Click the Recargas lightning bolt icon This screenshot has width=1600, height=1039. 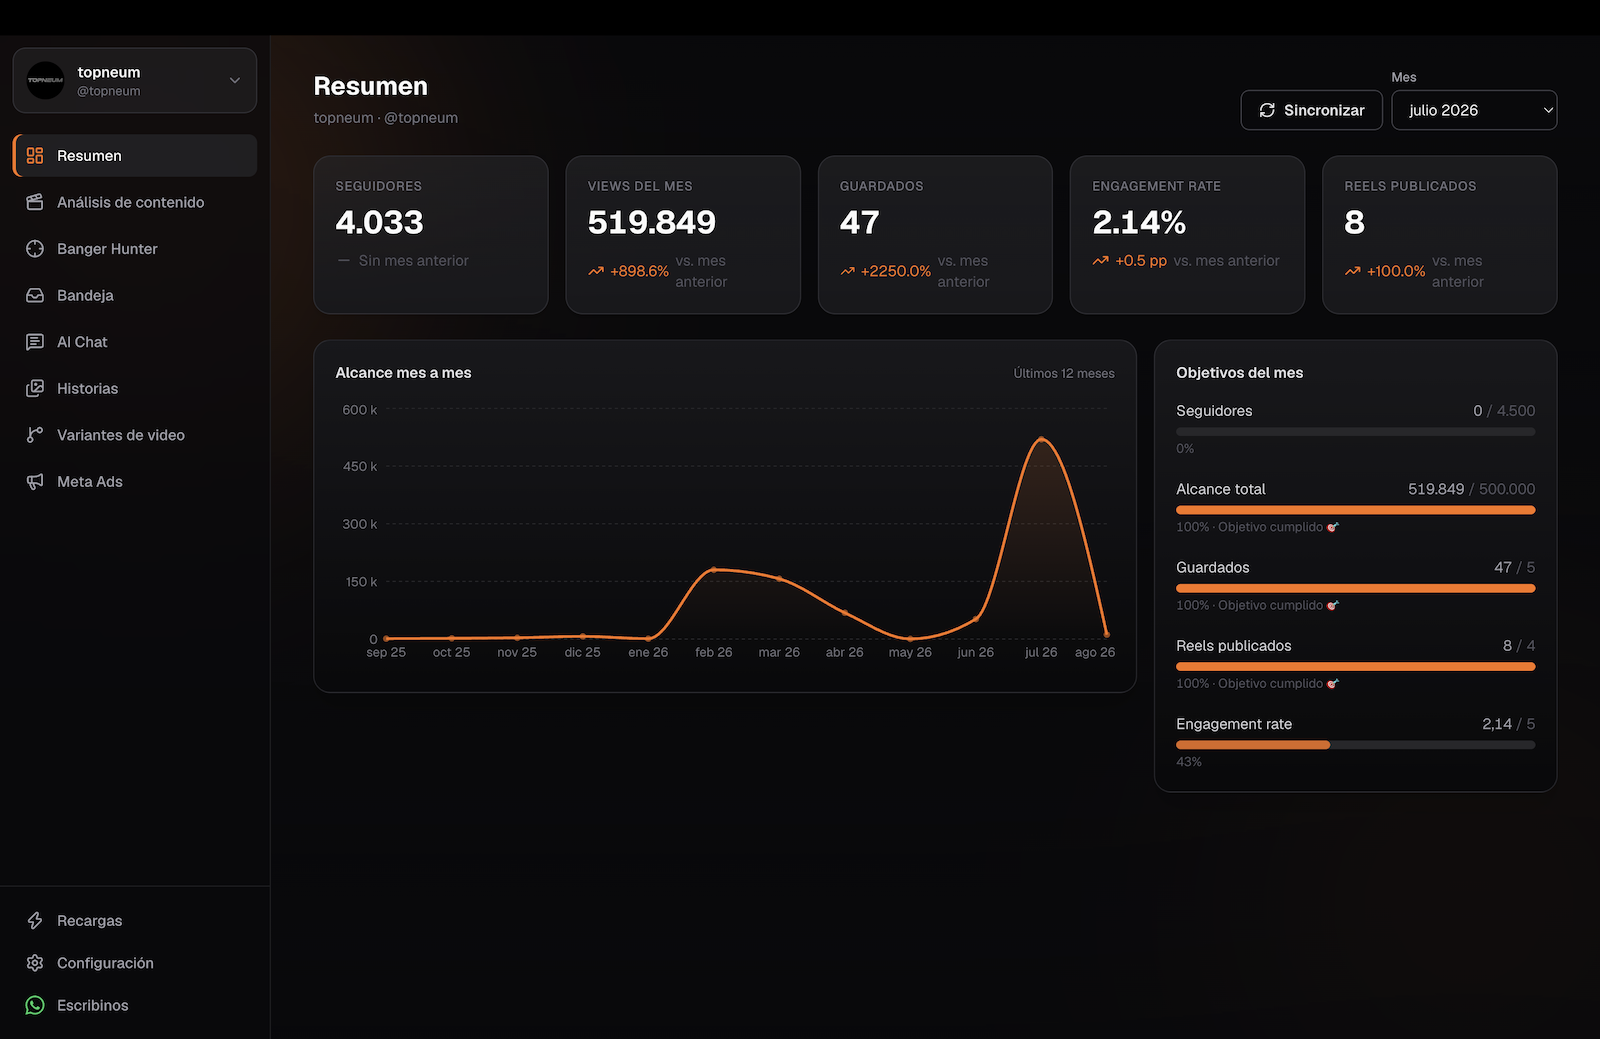tap(35, 920)
